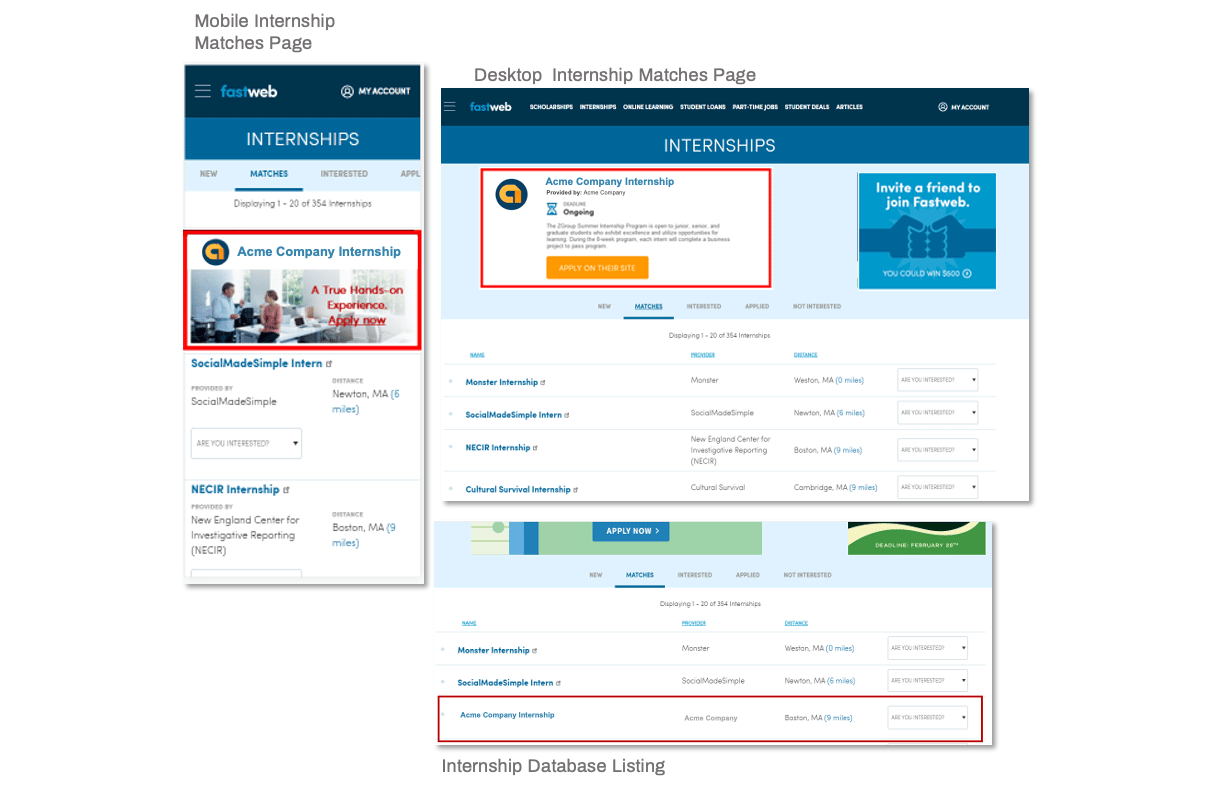Click the external-link icon beside desktop Monster Internship

tap(543, 383)
